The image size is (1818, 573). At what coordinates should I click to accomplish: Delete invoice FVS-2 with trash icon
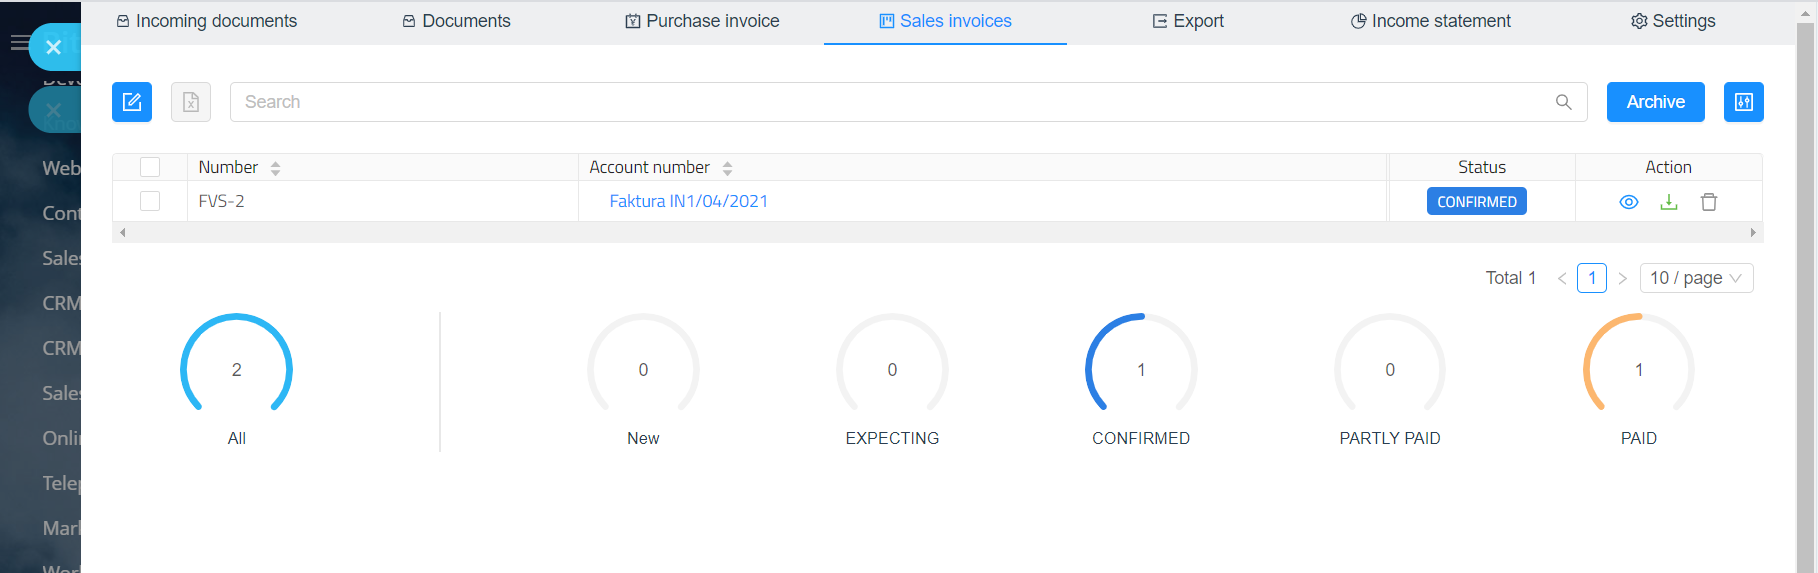(1709, 202)
